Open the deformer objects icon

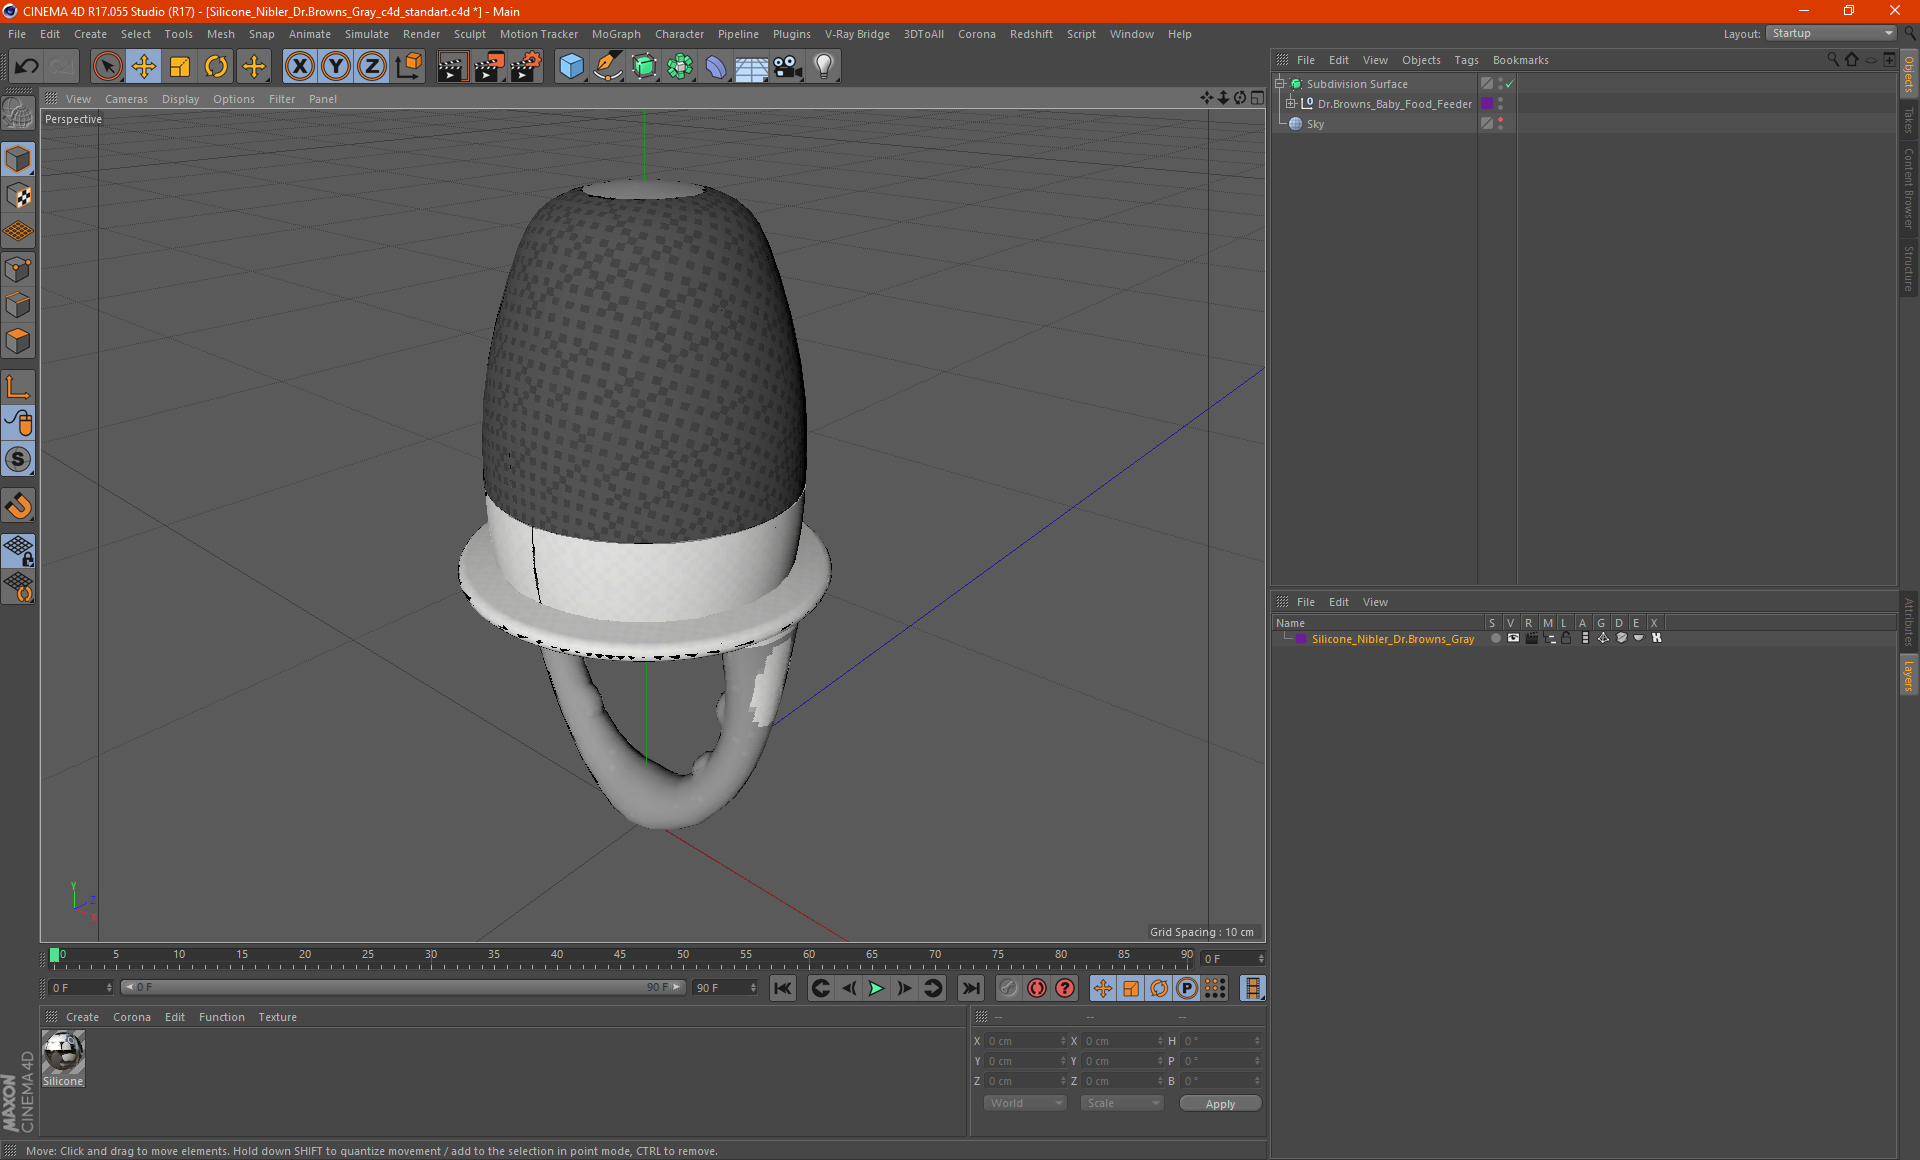pyautogui.click(x=716, y=67)
